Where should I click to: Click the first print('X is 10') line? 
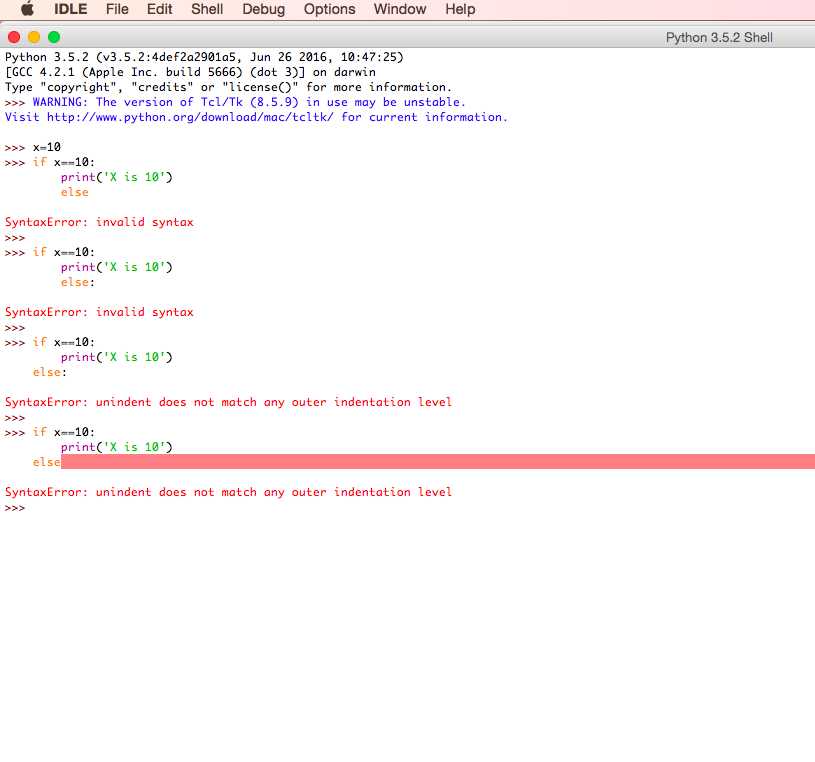(116, 177)
